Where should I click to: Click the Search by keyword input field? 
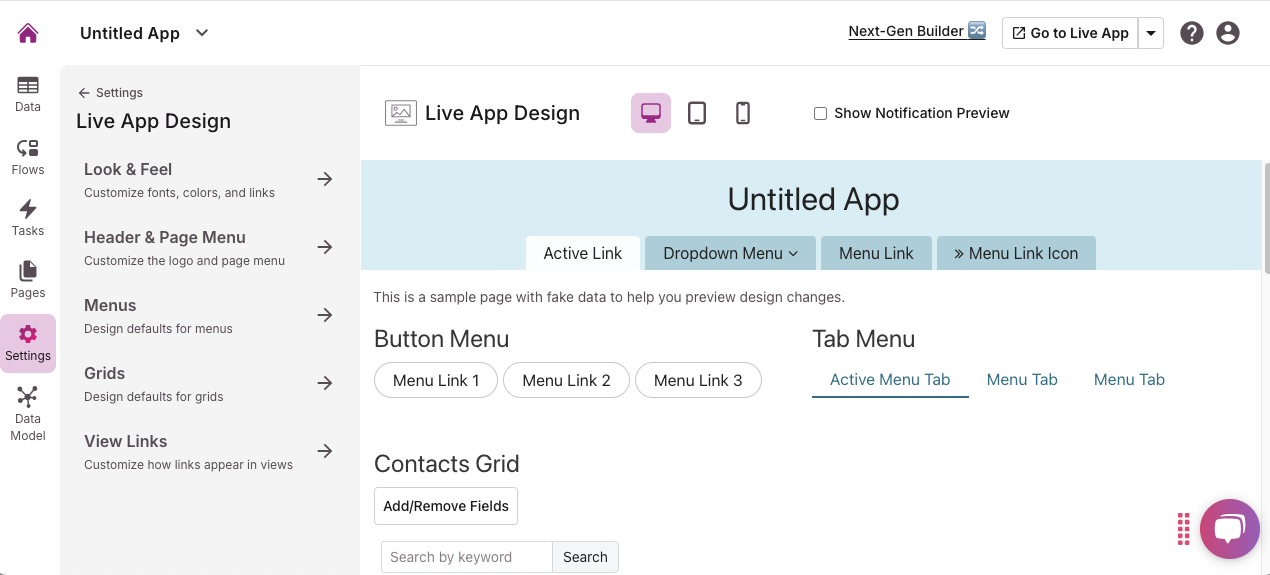point(466,557)
